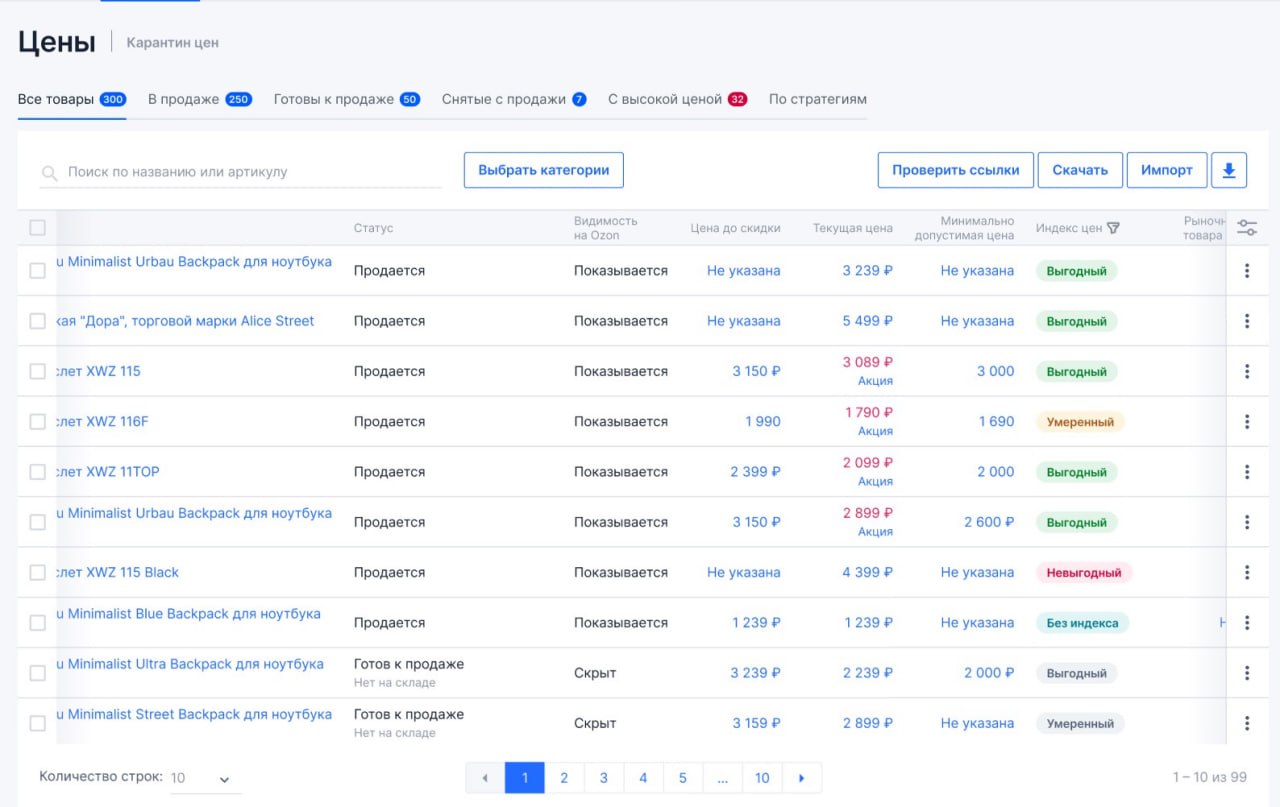Image resolution: width=1280 pixels, height=807 pixels.
Task: Go to next page using arrow
Action: coord(801,778)
